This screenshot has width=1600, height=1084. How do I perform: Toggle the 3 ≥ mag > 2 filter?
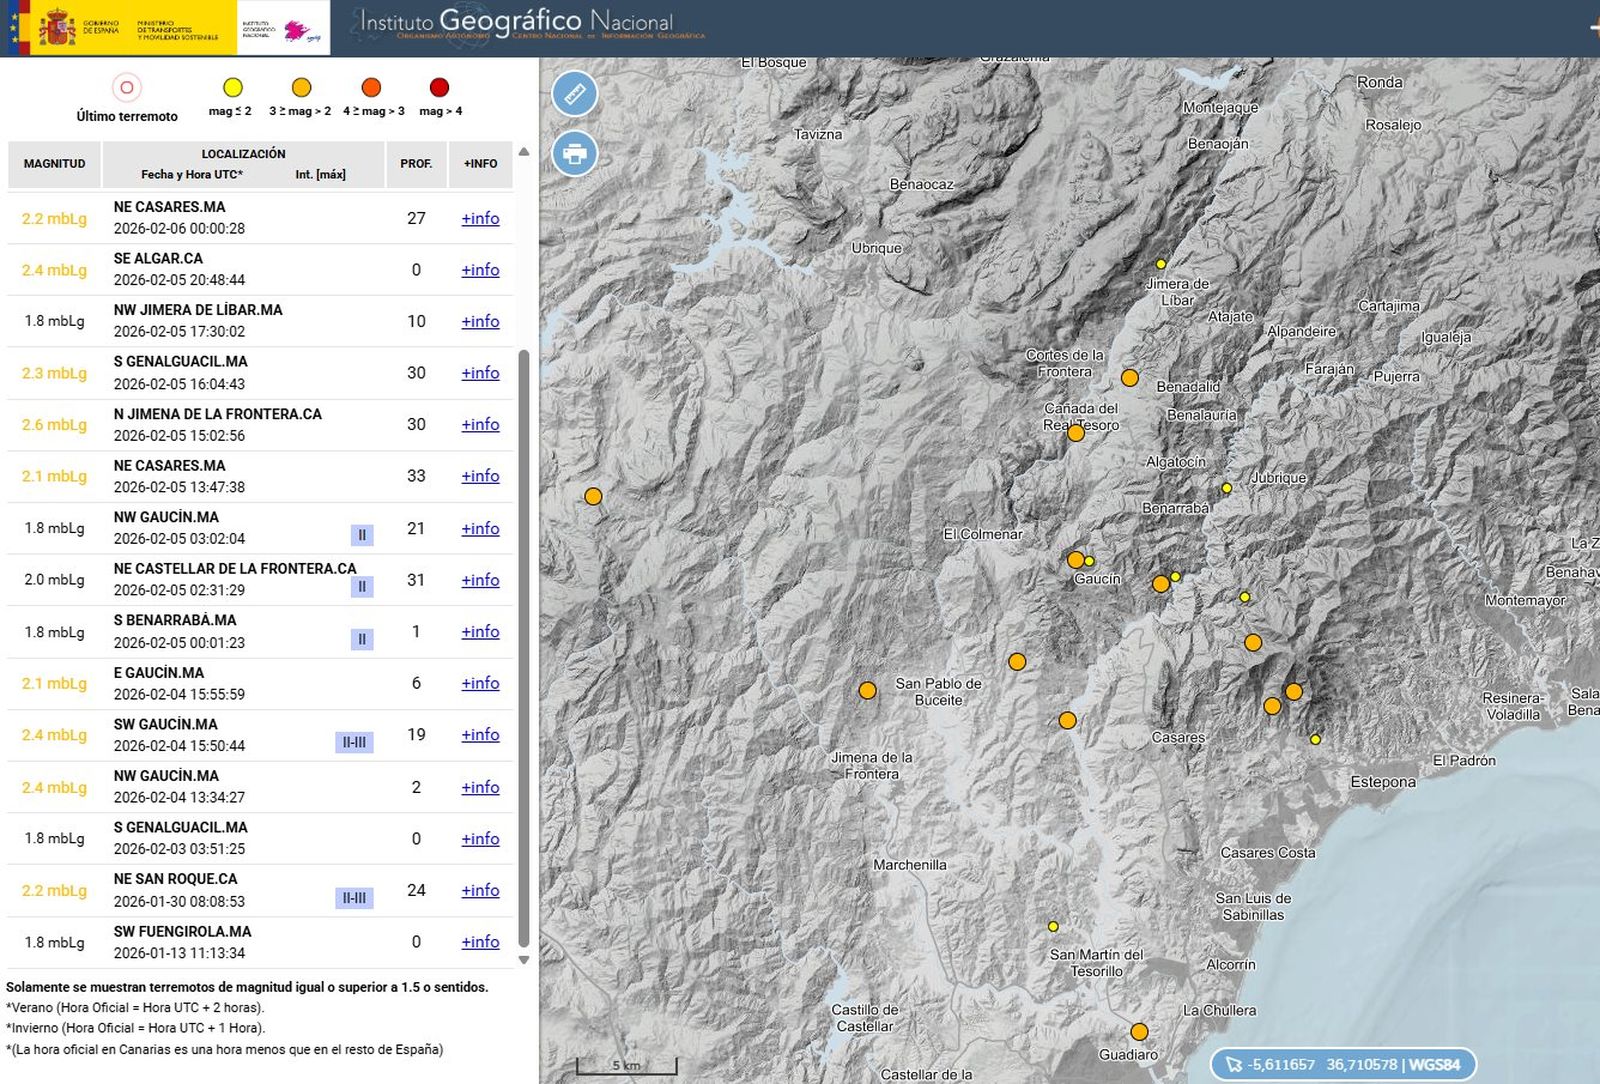pyautogui.click(x=301, y=88)
